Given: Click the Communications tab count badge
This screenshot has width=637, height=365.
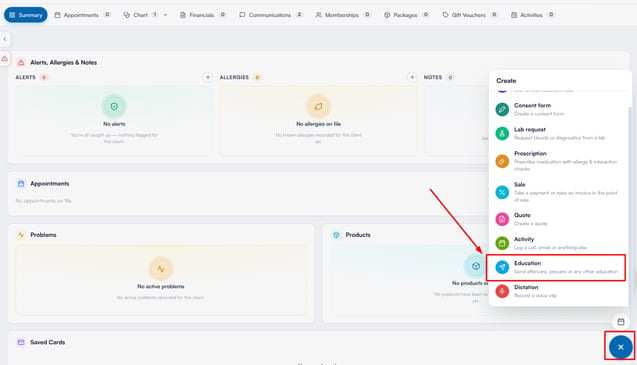Looking at the screenshot, I should pos(299,15).
